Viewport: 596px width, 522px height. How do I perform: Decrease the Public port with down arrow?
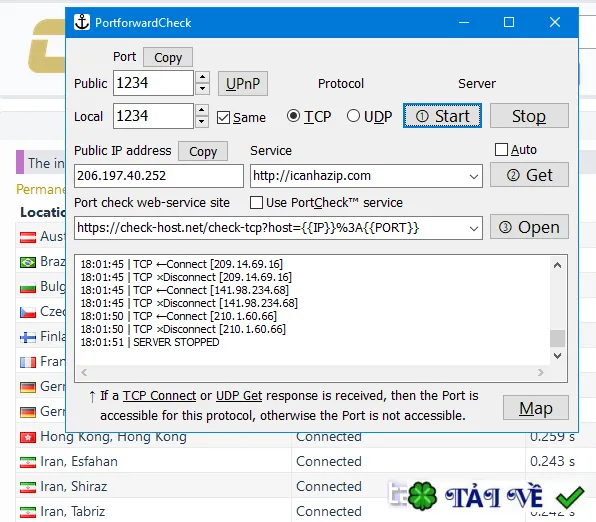click(203, 89)
